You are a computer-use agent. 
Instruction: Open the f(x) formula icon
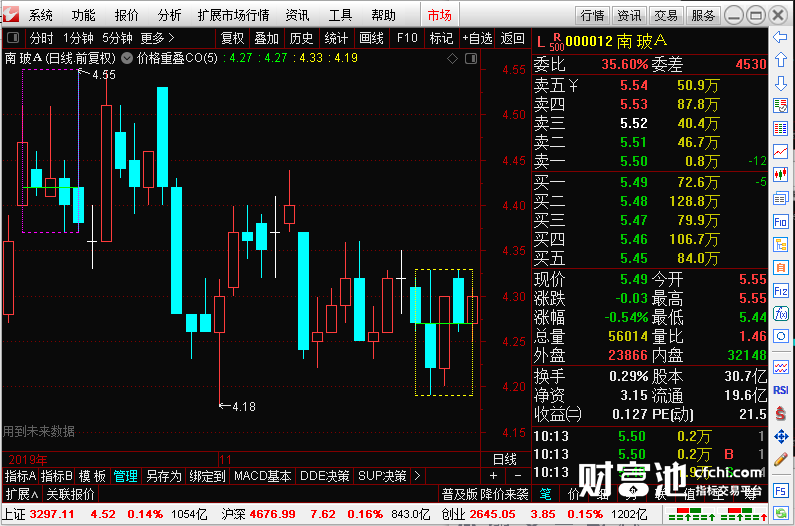pos(780,313)
